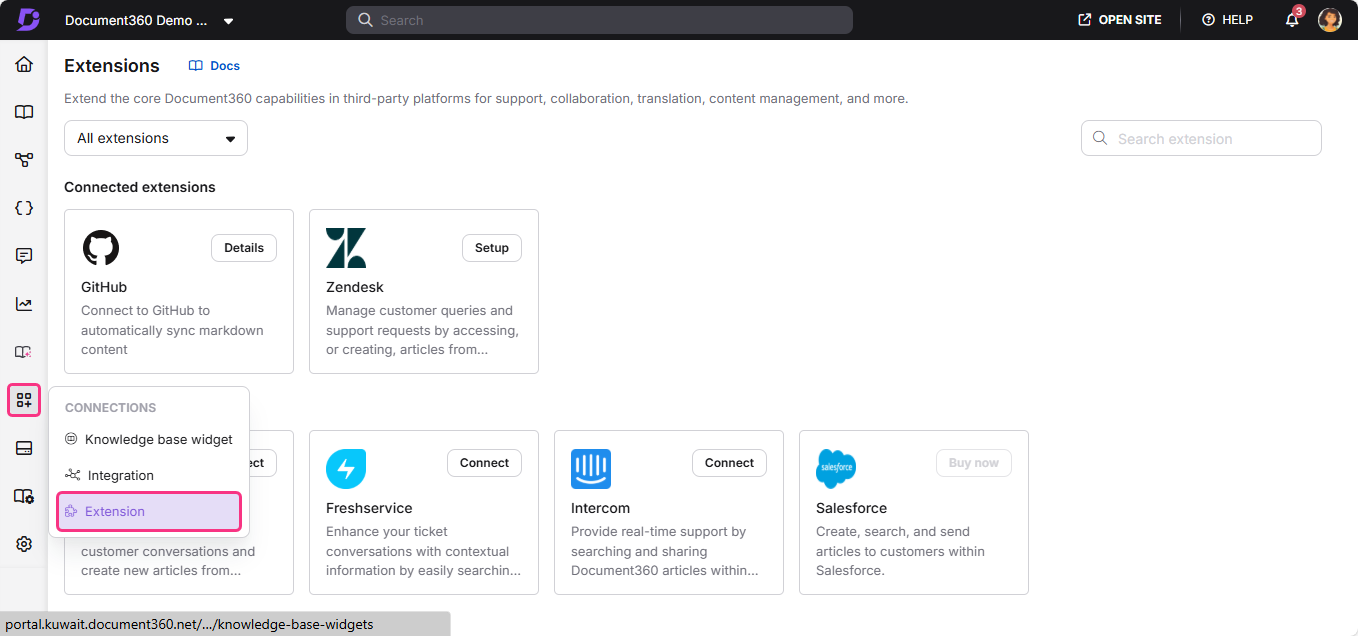Viewport: 1358px width, 636px height.
Task: Open the Connections grid icon in sidebar
Action: click(x=23, y=399)
